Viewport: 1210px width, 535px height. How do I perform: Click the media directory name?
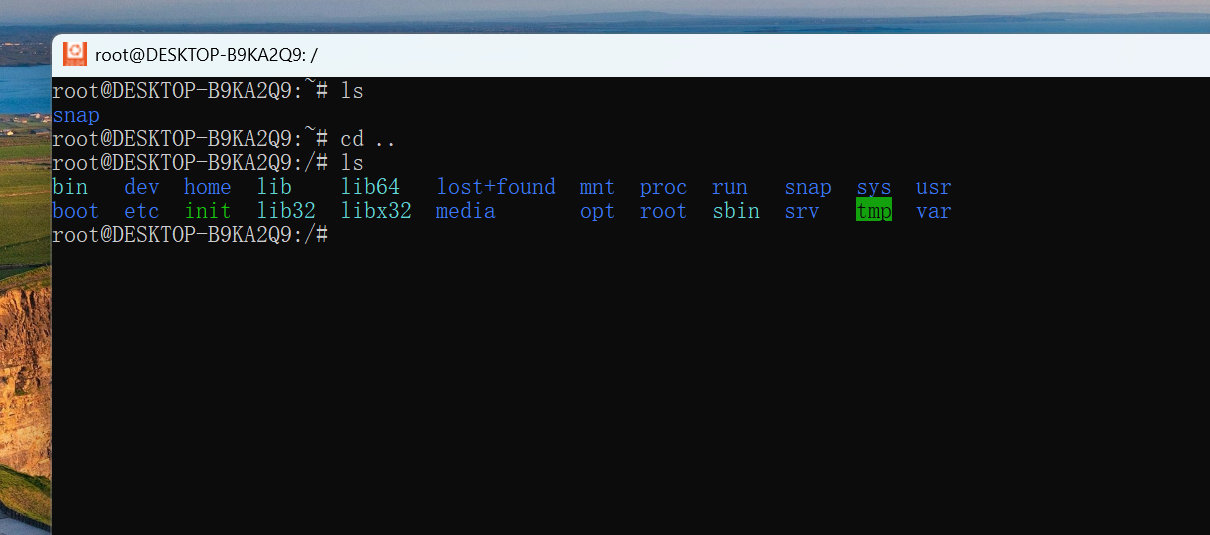[x=466, y=211]
